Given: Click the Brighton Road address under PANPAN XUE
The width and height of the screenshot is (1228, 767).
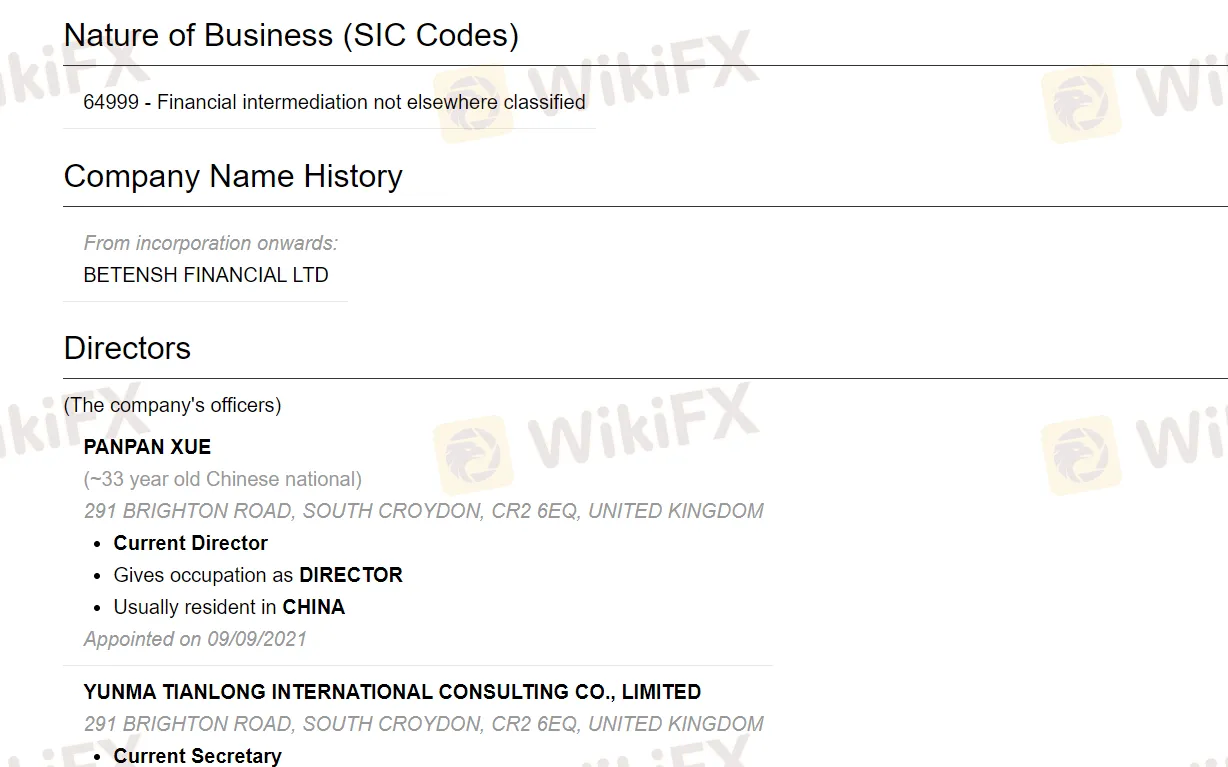Looking at the screenshot, I should point(423,511).
